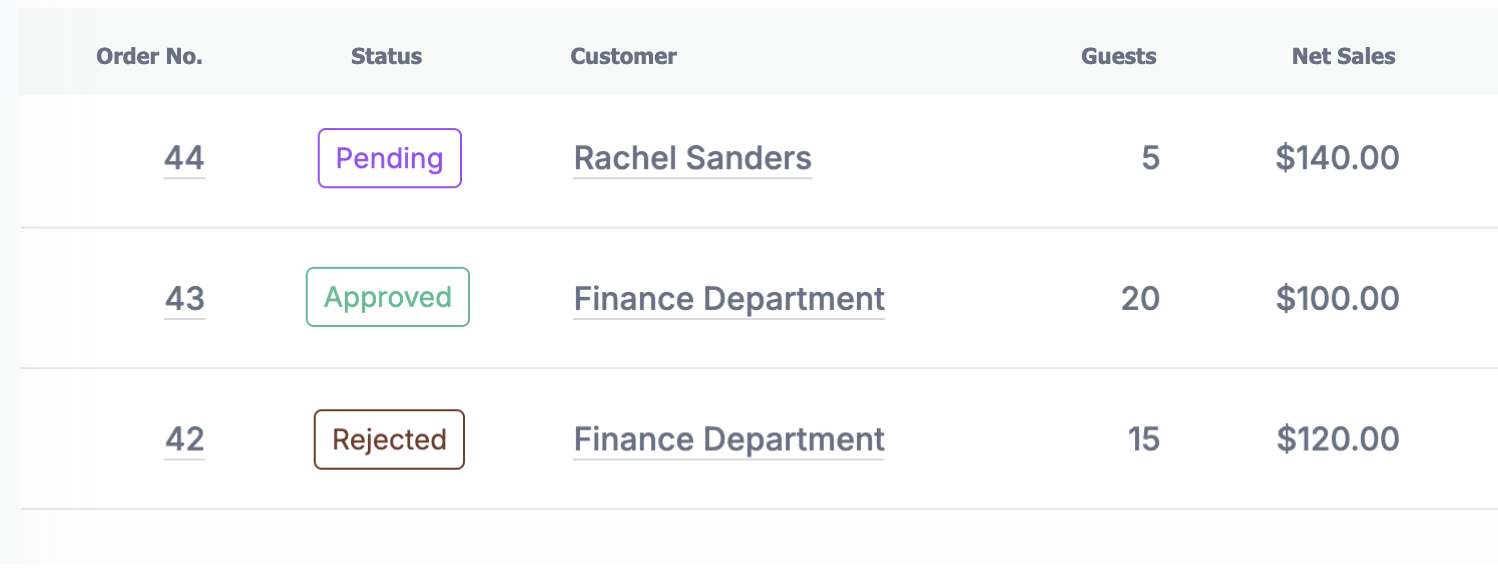Image resolution: width=1498 pixels, height=568 pixels.
Task: Sort by the Order No. column header
Action: 149,56
